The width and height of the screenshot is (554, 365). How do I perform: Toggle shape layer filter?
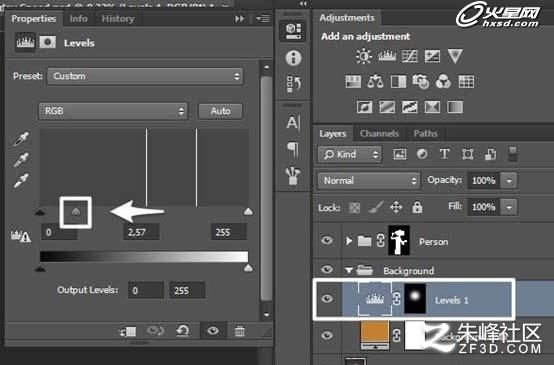tap(467, 154)
